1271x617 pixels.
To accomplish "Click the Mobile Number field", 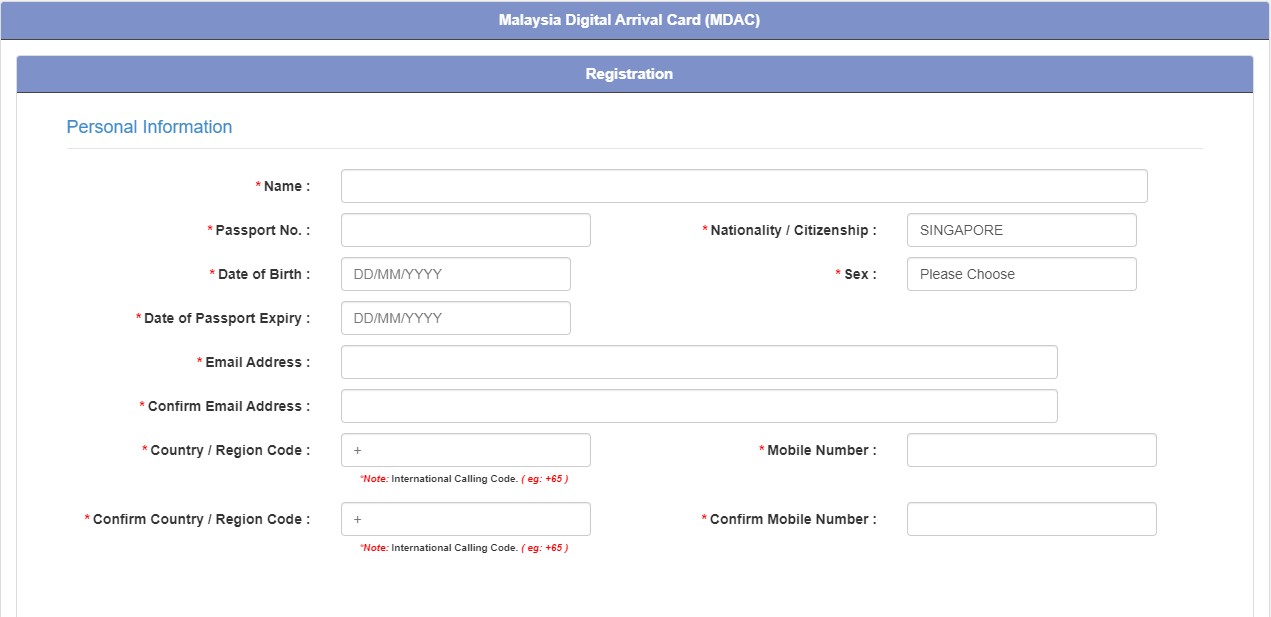I will [x=1032, y=450].
